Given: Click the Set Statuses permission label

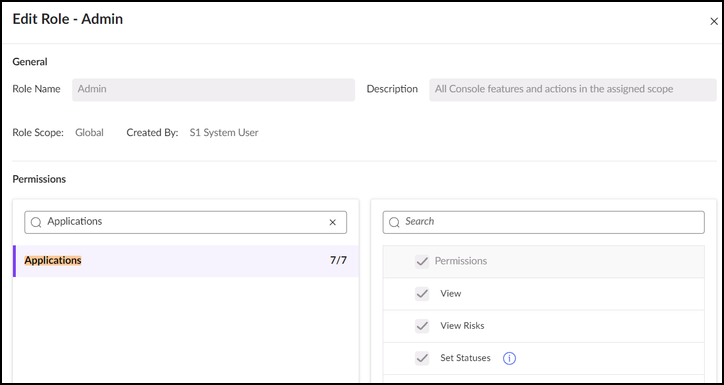Looking at the screenshot, I should click(x=465, y=358).
